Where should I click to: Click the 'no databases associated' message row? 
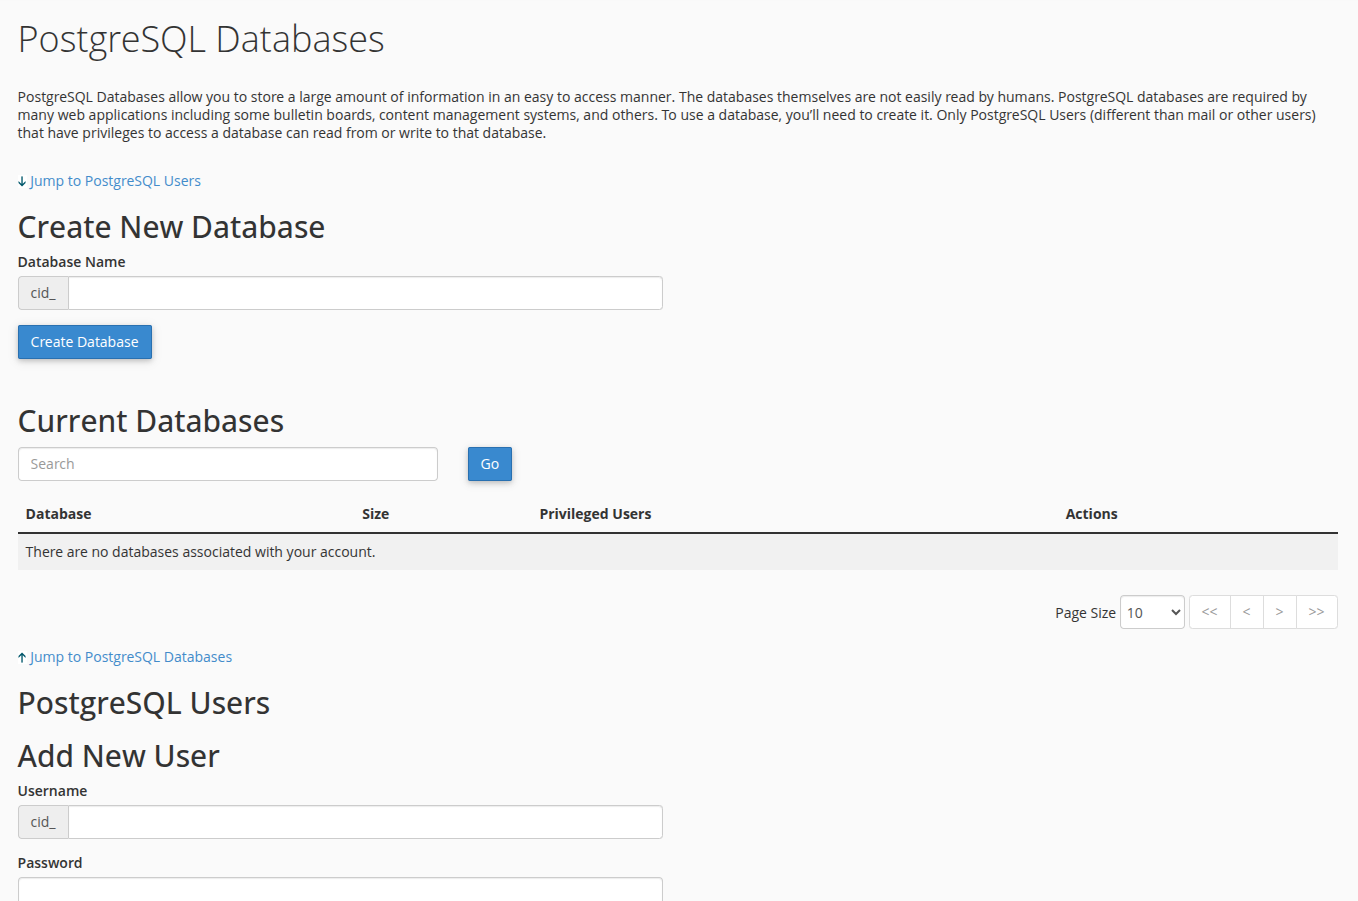(678, 552)
